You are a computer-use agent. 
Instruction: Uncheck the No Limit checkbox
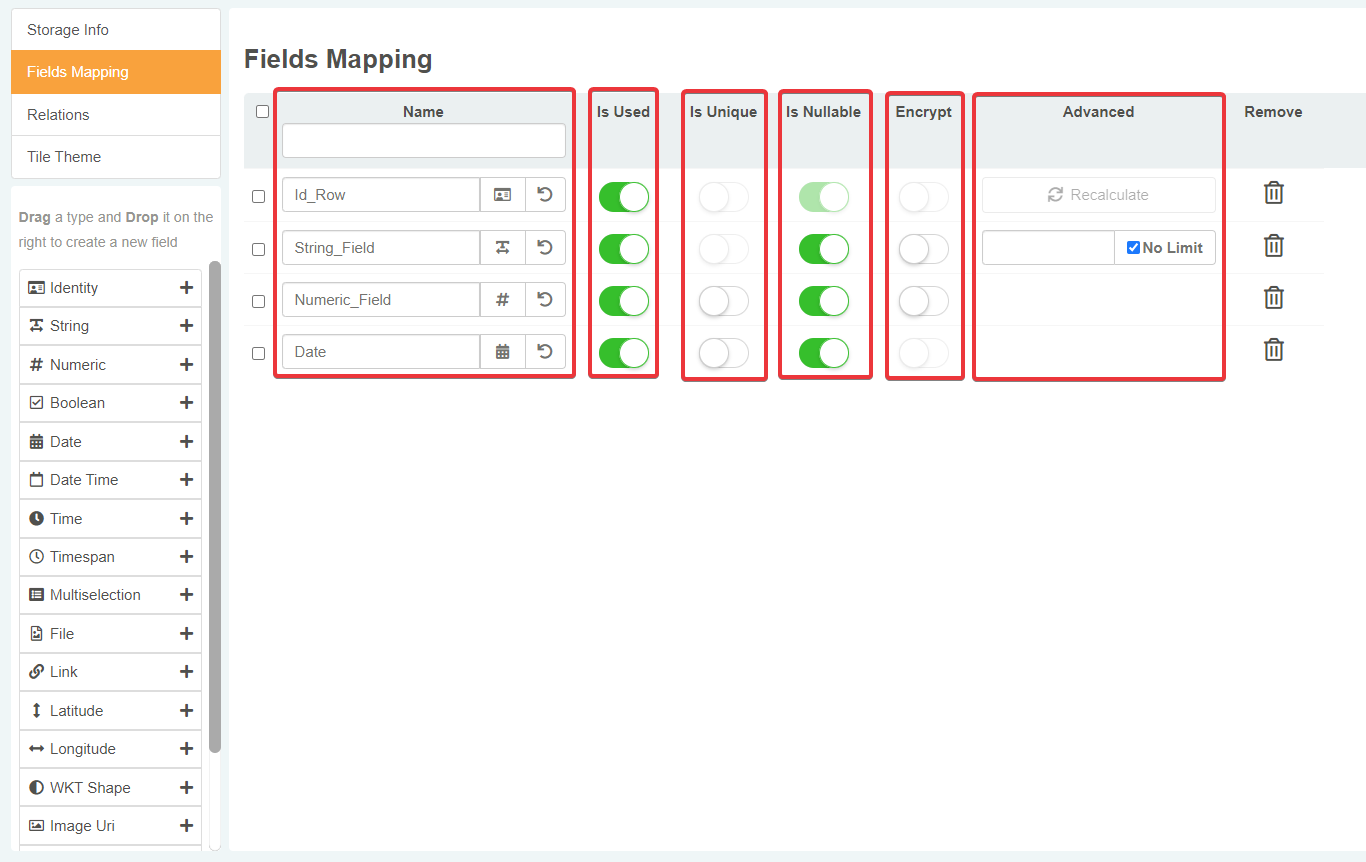click(1133, 248)
